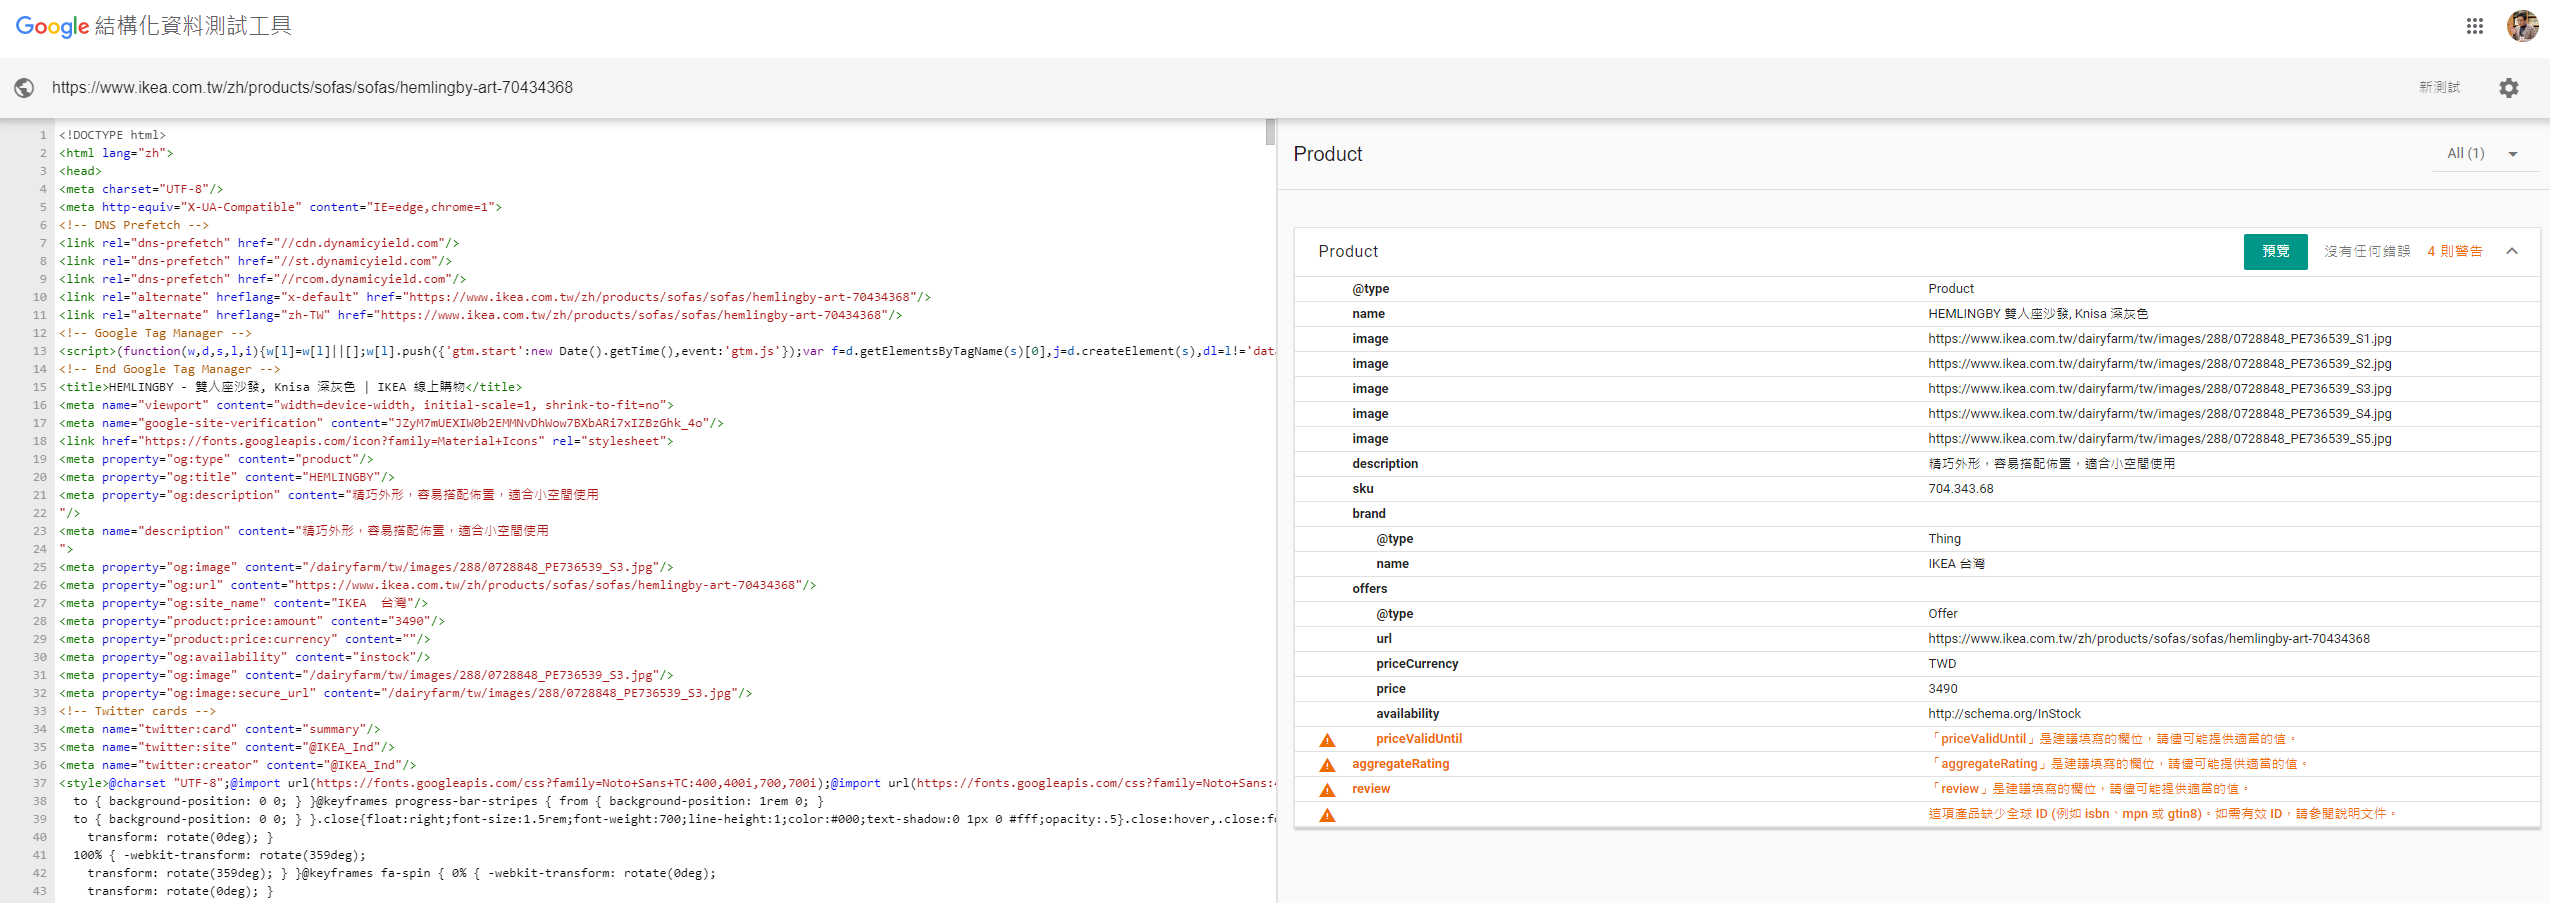Click the missing global ID warning icon
Image resolution: width=2550 pixels, height=903 pixels.
tap(1327, 815)
